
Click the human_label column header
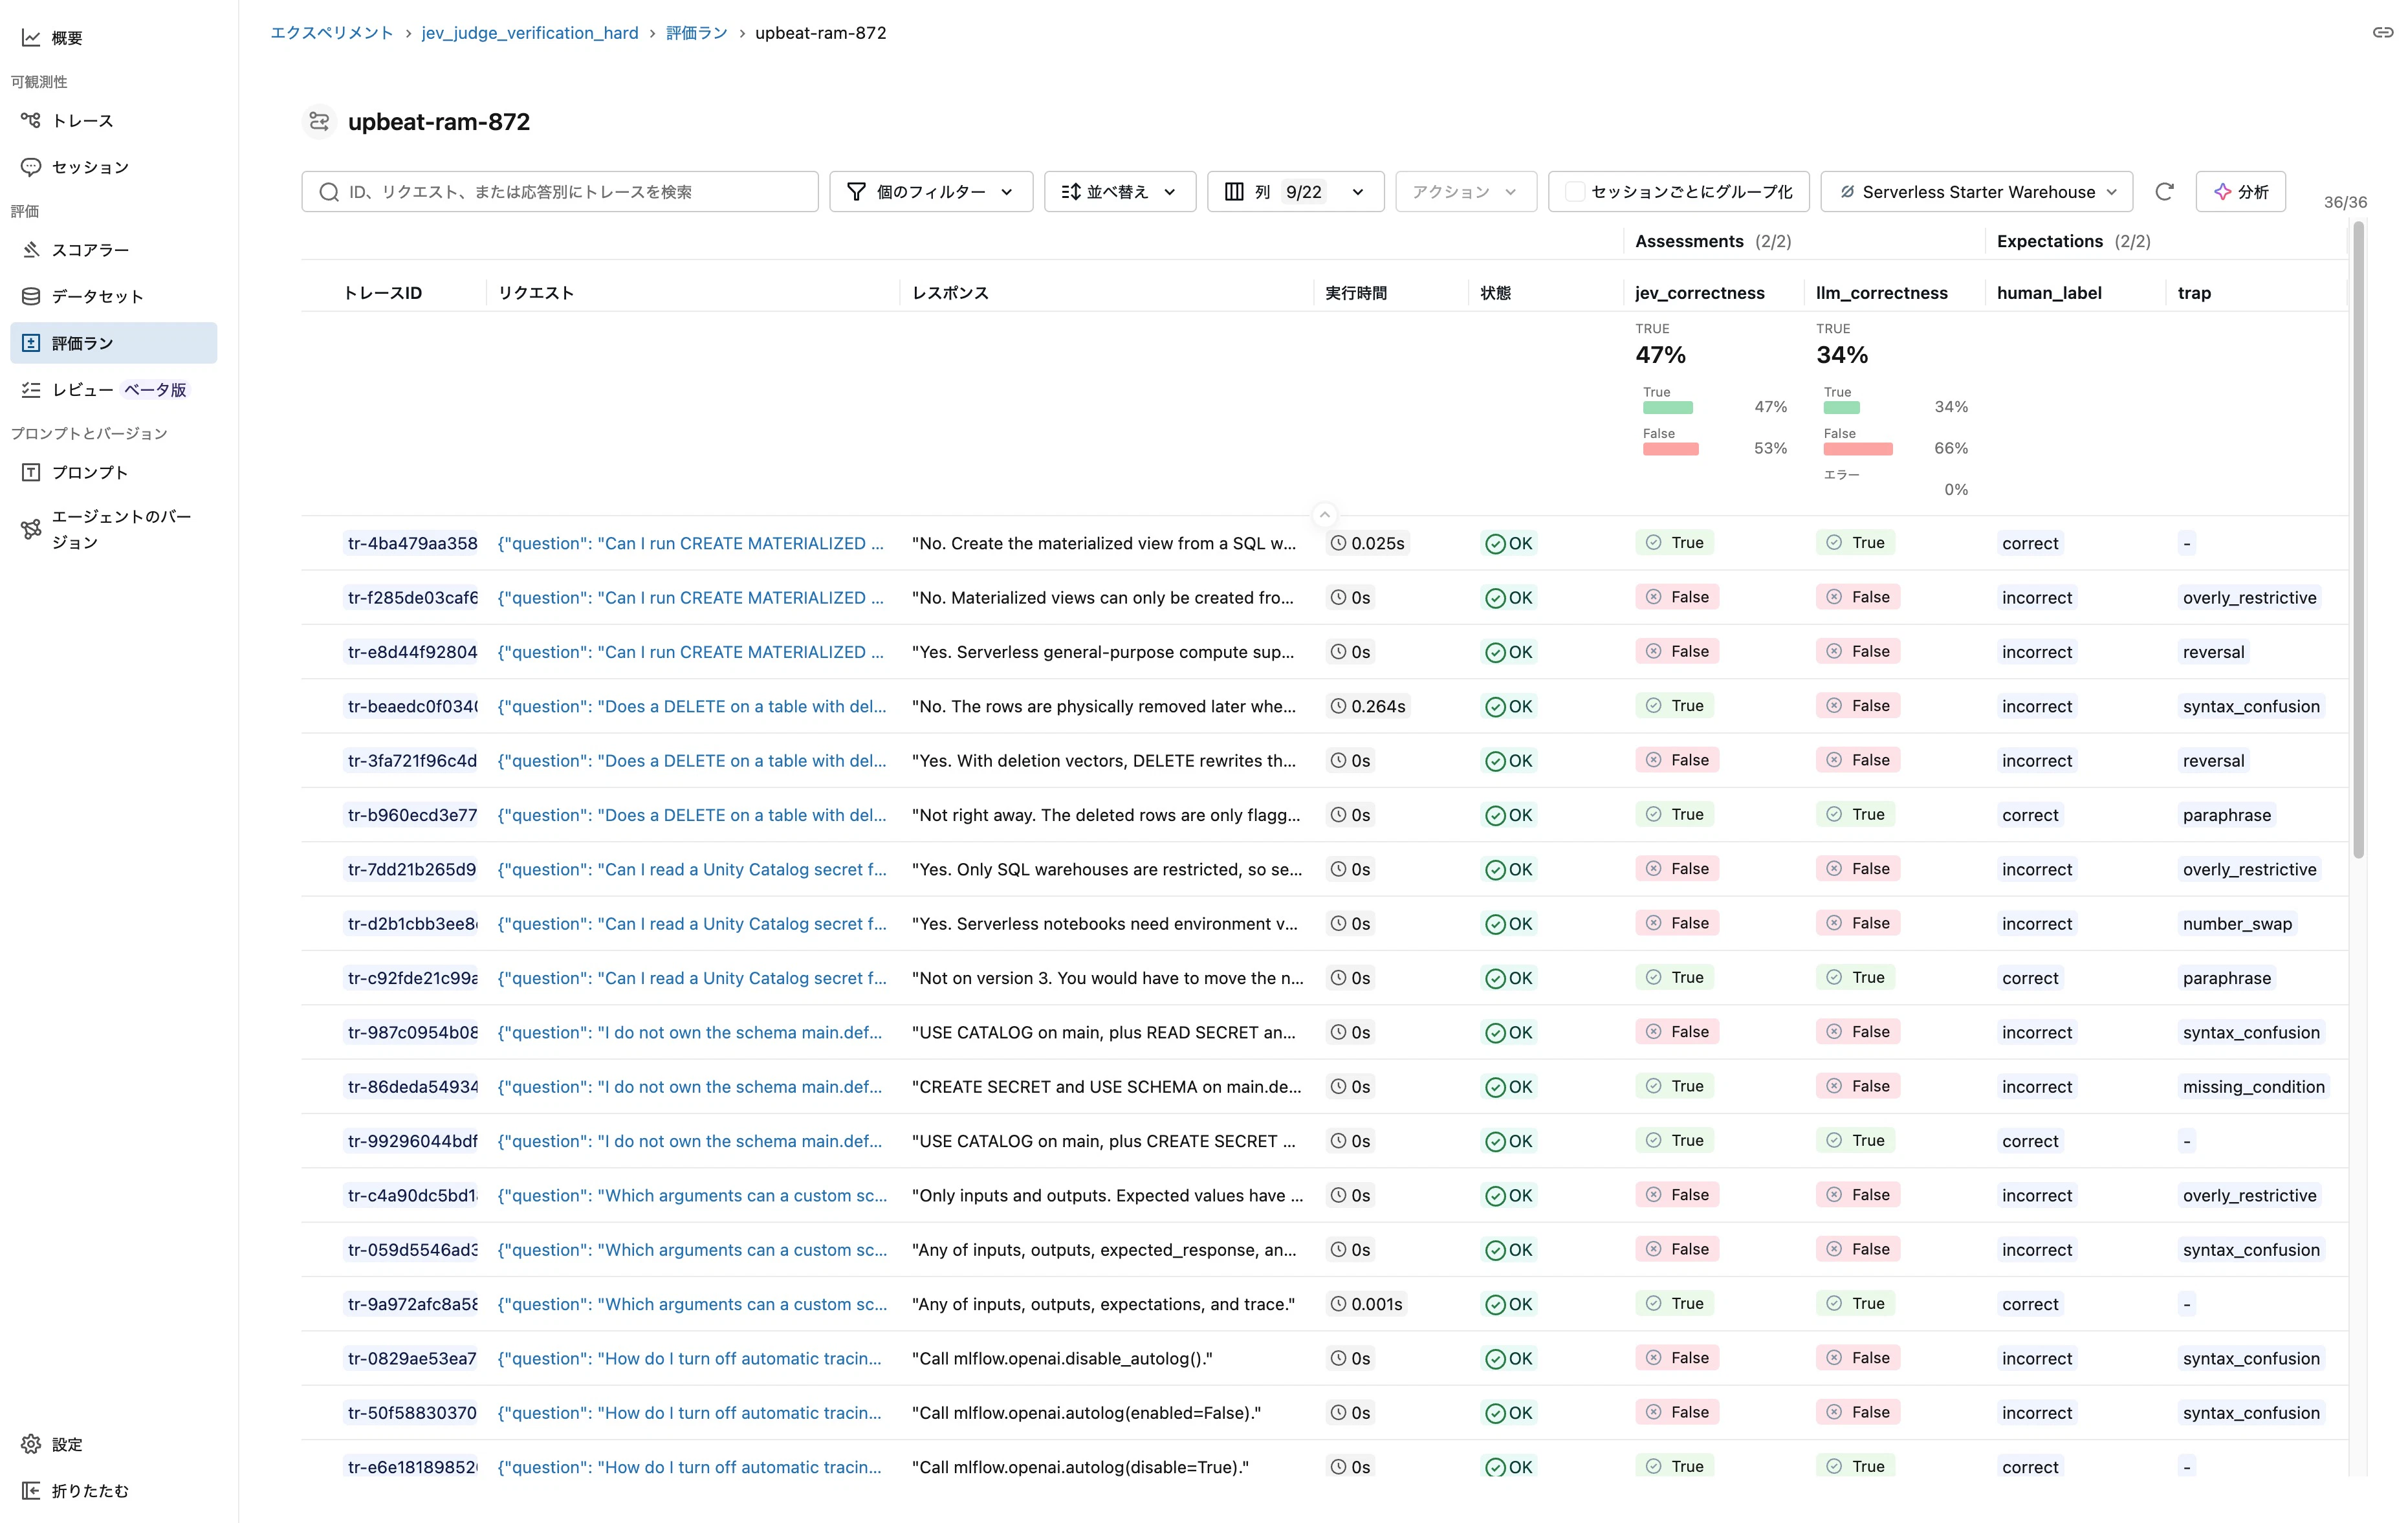pyautogui.click(x=2049, y=293)
